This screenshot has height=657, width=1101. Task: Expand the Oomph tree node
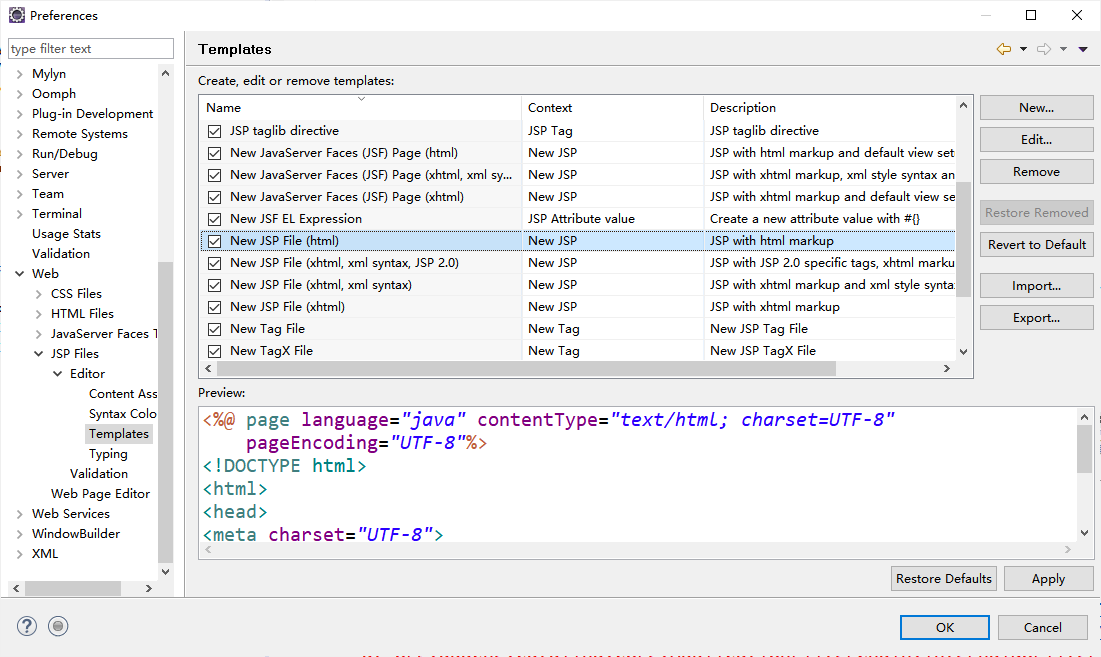pos(20,94)
